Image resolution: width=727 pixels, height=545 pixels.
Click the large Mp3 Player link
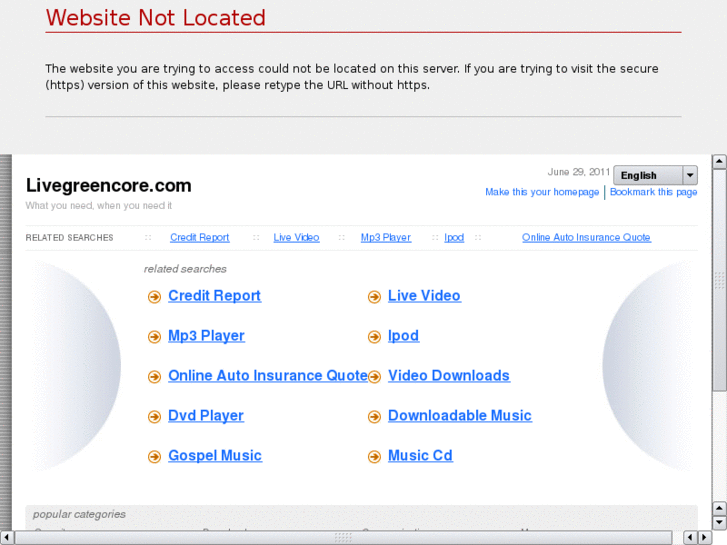[x=206, y=336]
